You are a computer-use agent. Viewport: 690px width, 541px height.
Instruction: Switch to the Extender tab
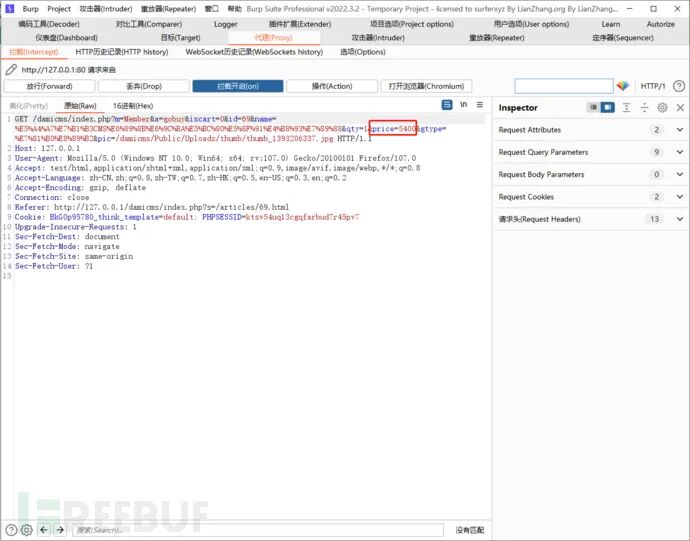[300, 24]
